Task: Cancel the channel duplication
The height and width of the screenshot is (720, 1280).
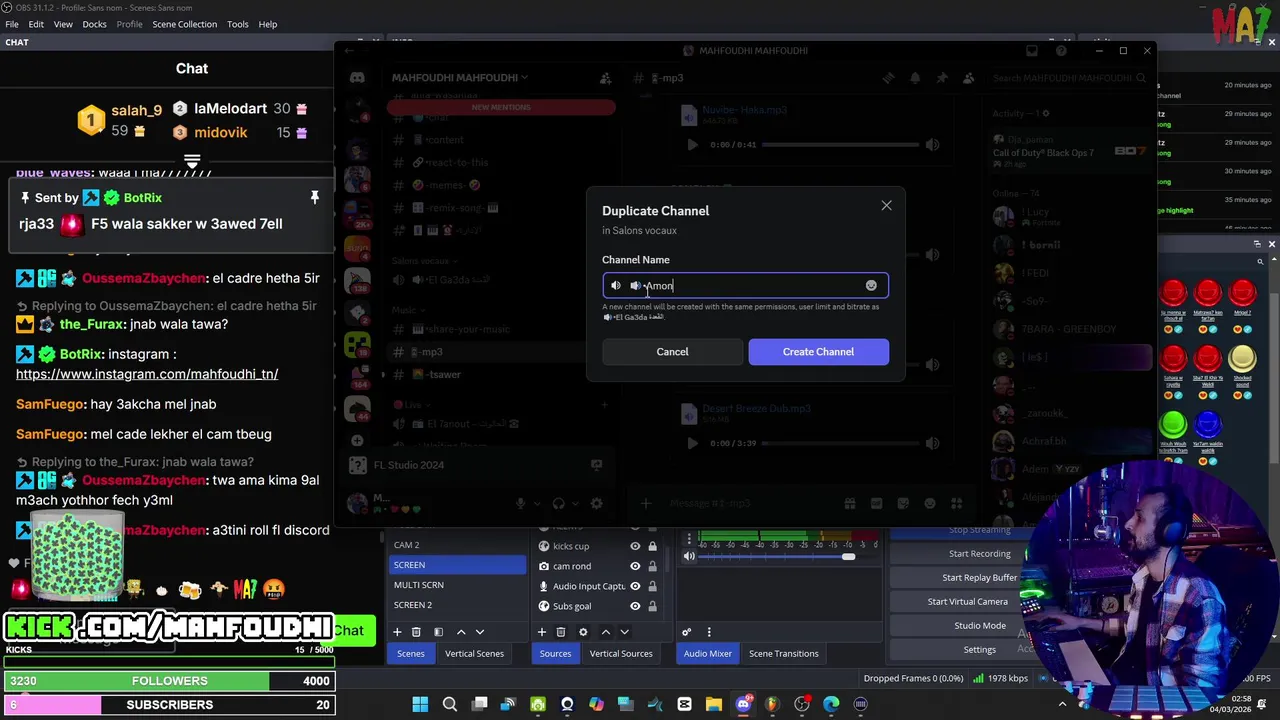Action: (672, 352)
